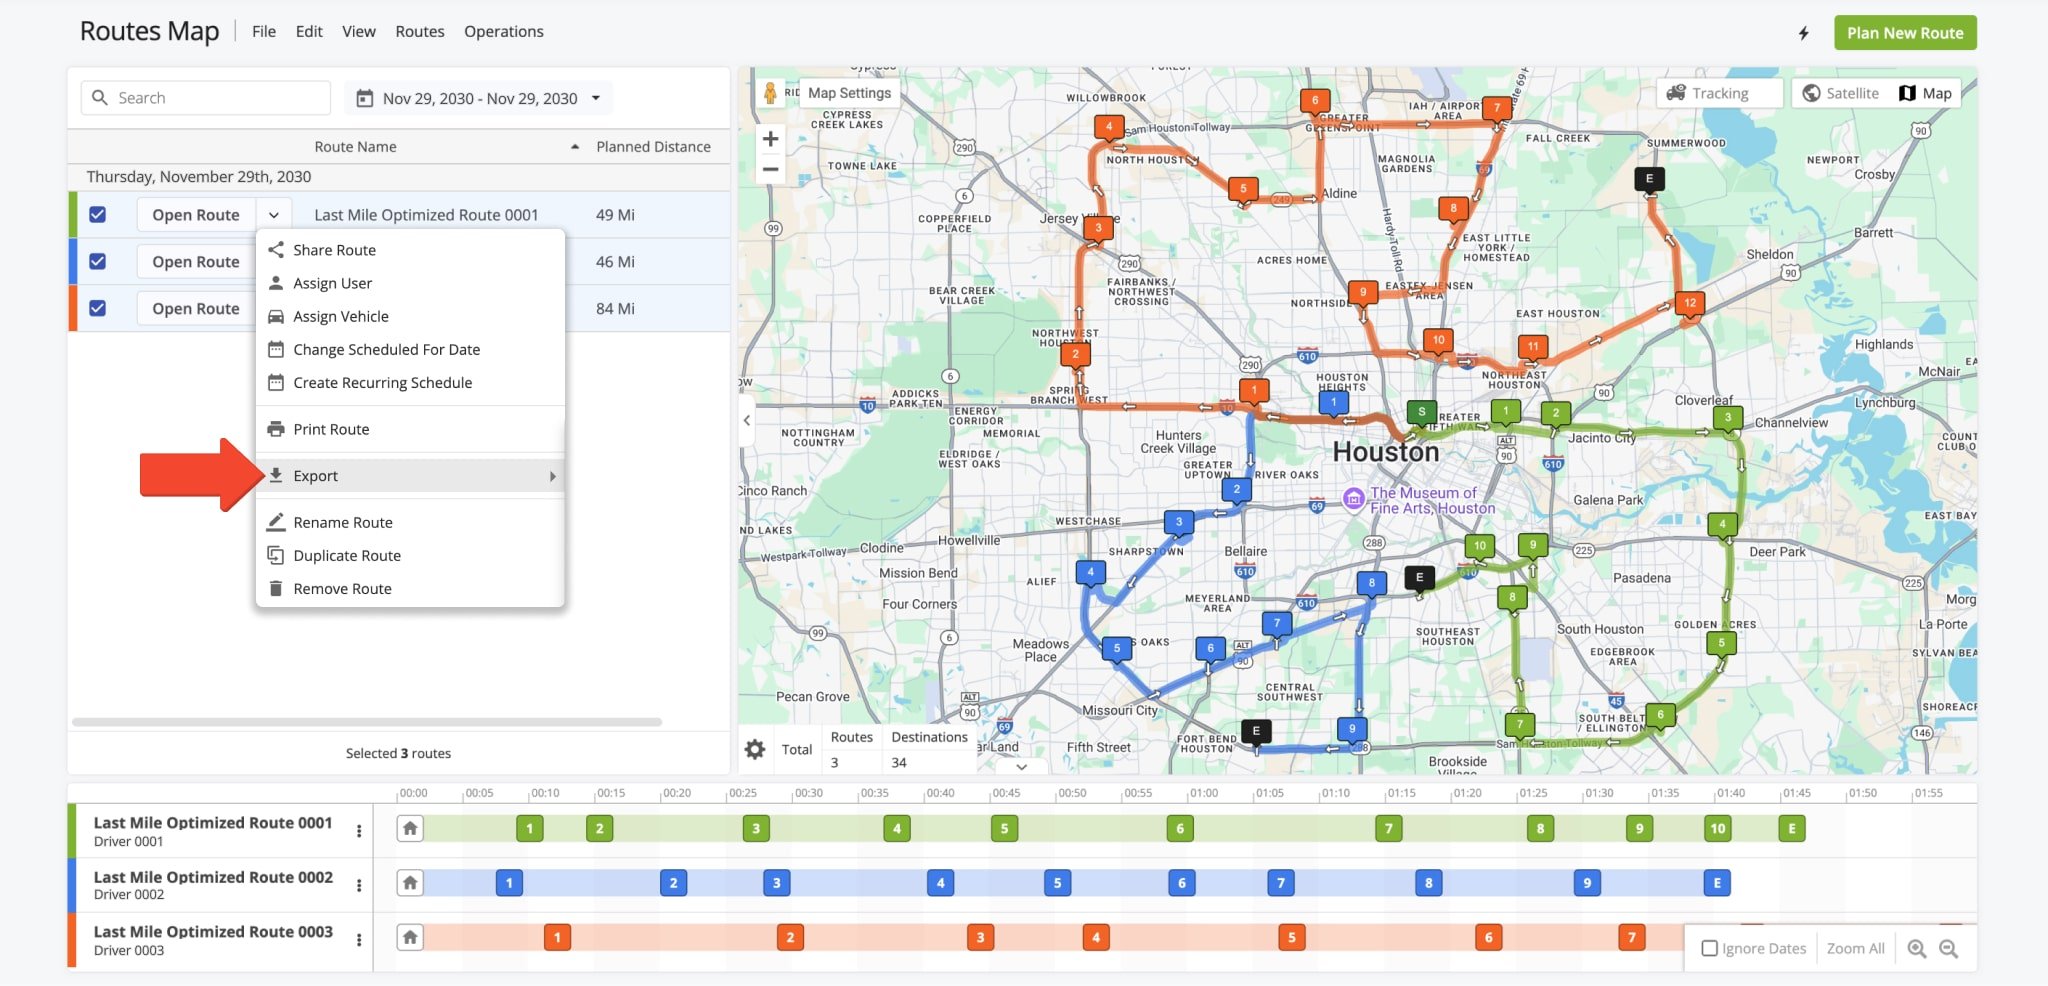Open options for Route 0002 timeline row
Screen dimensions: 2048x986
point(359,885)
